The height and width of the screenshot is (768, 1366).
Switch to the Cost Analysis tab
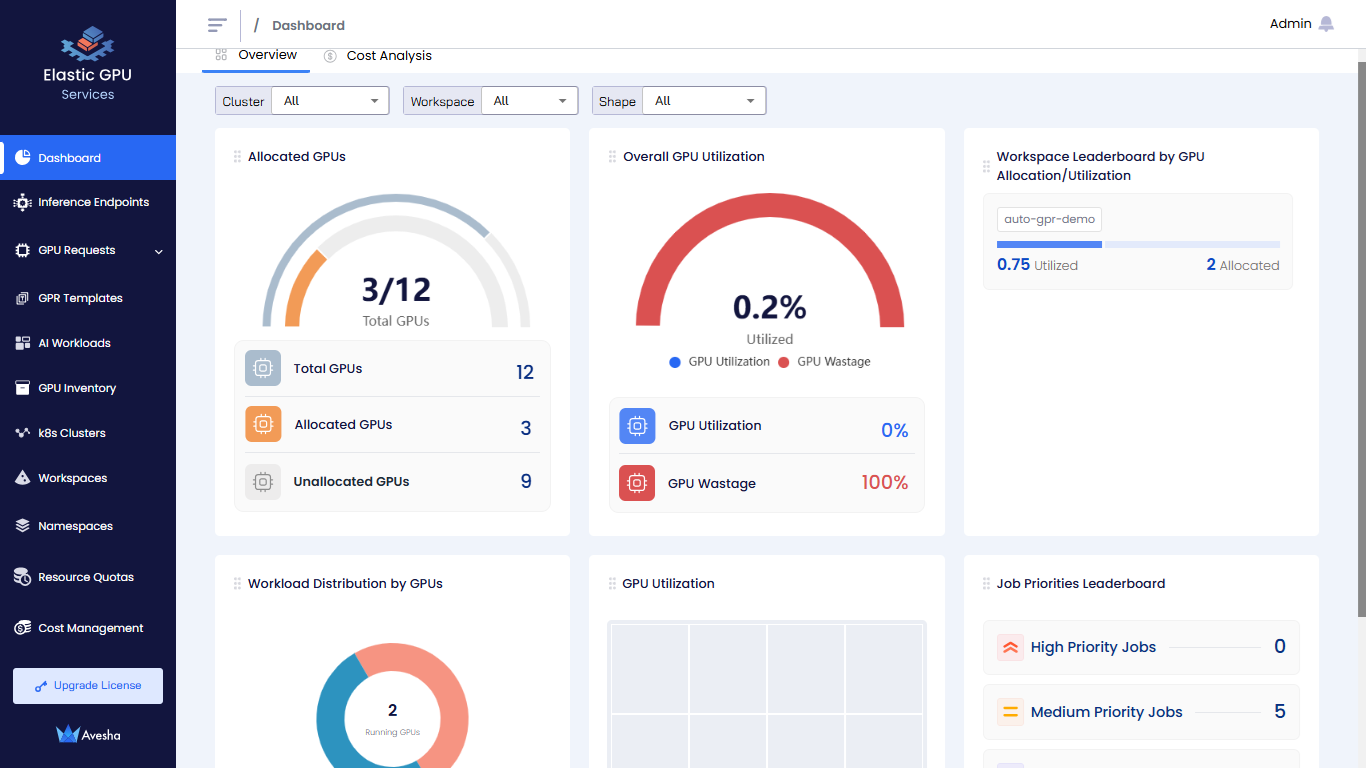378,56
